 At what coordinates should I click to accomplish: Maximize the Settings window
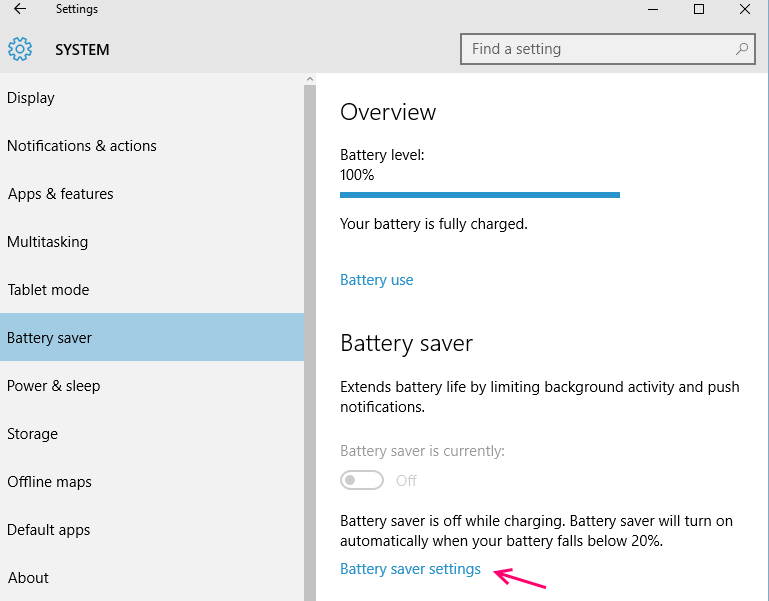click(x=699, y=9)
